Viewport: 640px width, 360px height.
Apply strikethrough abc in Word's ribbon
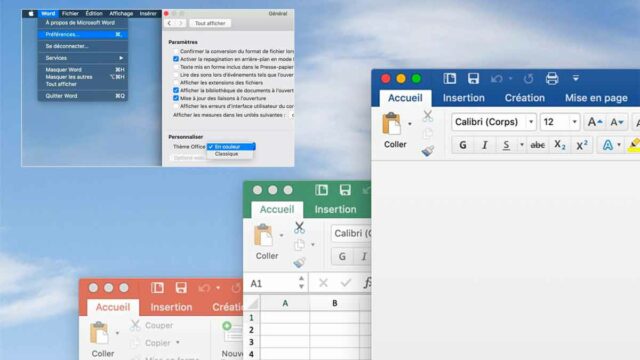(x=537, y=145)
